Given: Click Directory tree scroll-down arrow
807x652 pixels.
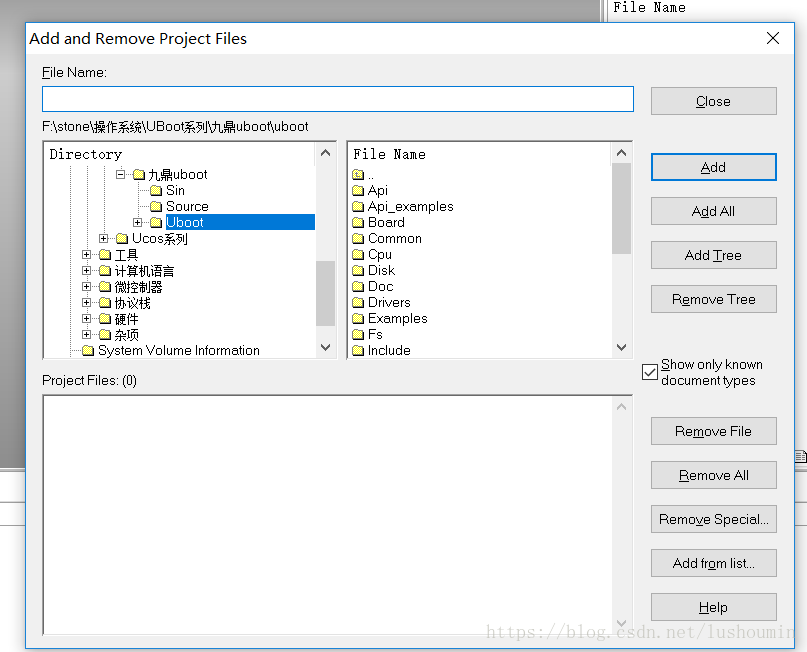Looking at the screenshot, I should click(325, 347).
